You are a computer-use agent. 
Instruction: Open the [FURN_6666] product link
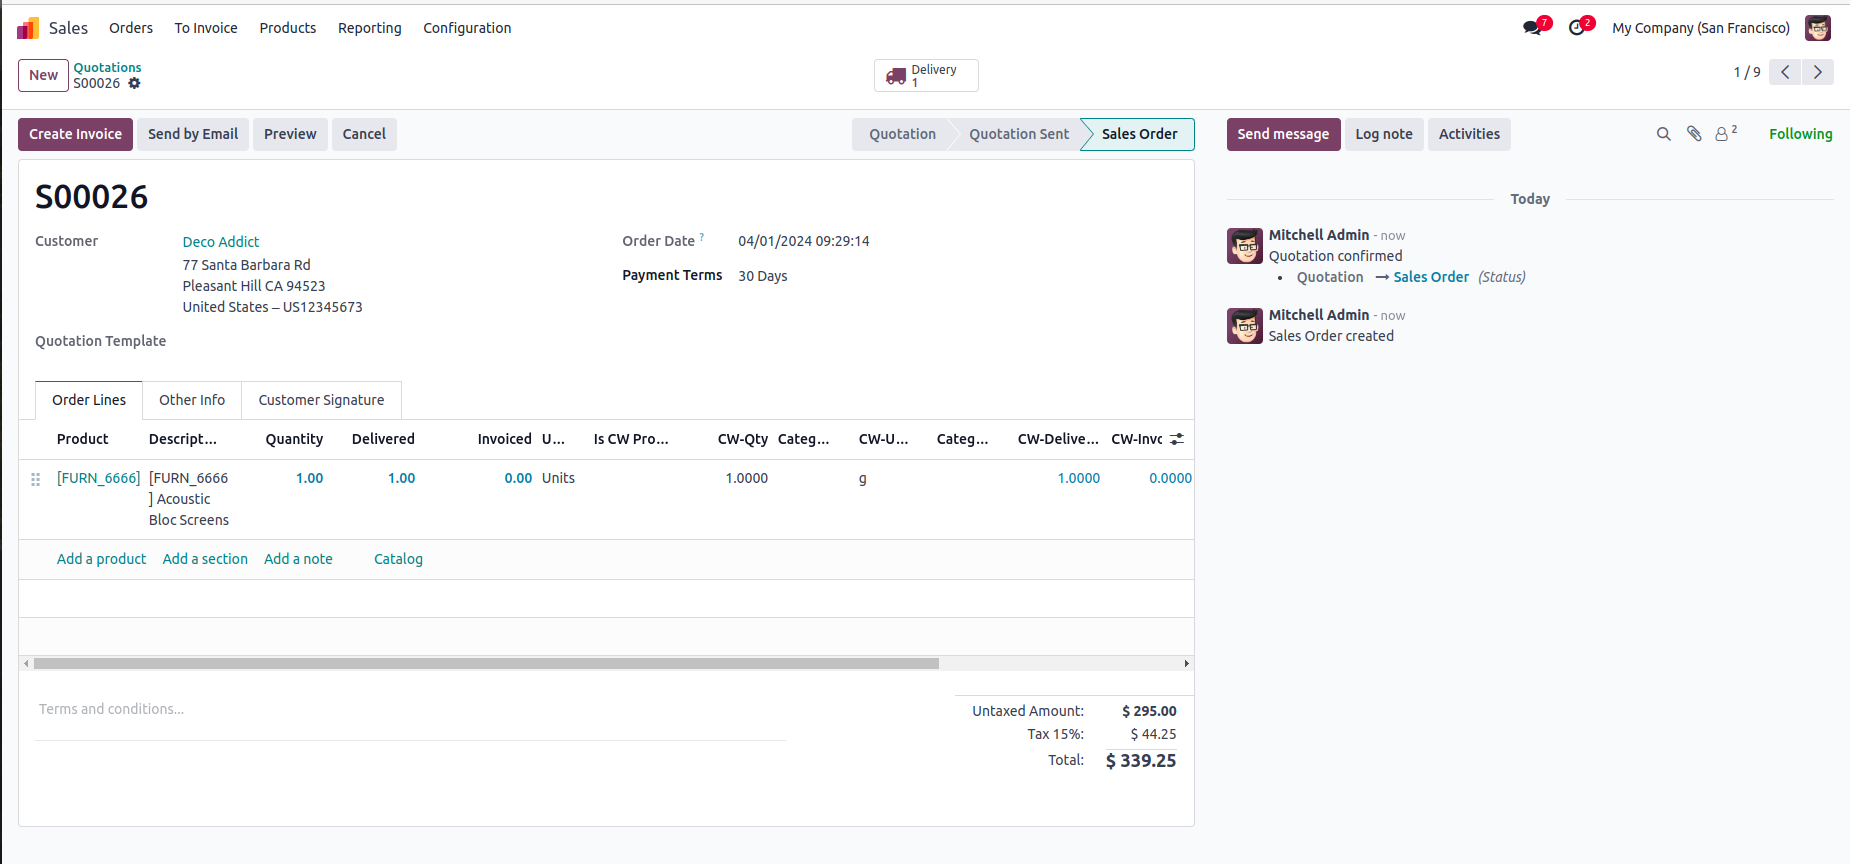98,478
